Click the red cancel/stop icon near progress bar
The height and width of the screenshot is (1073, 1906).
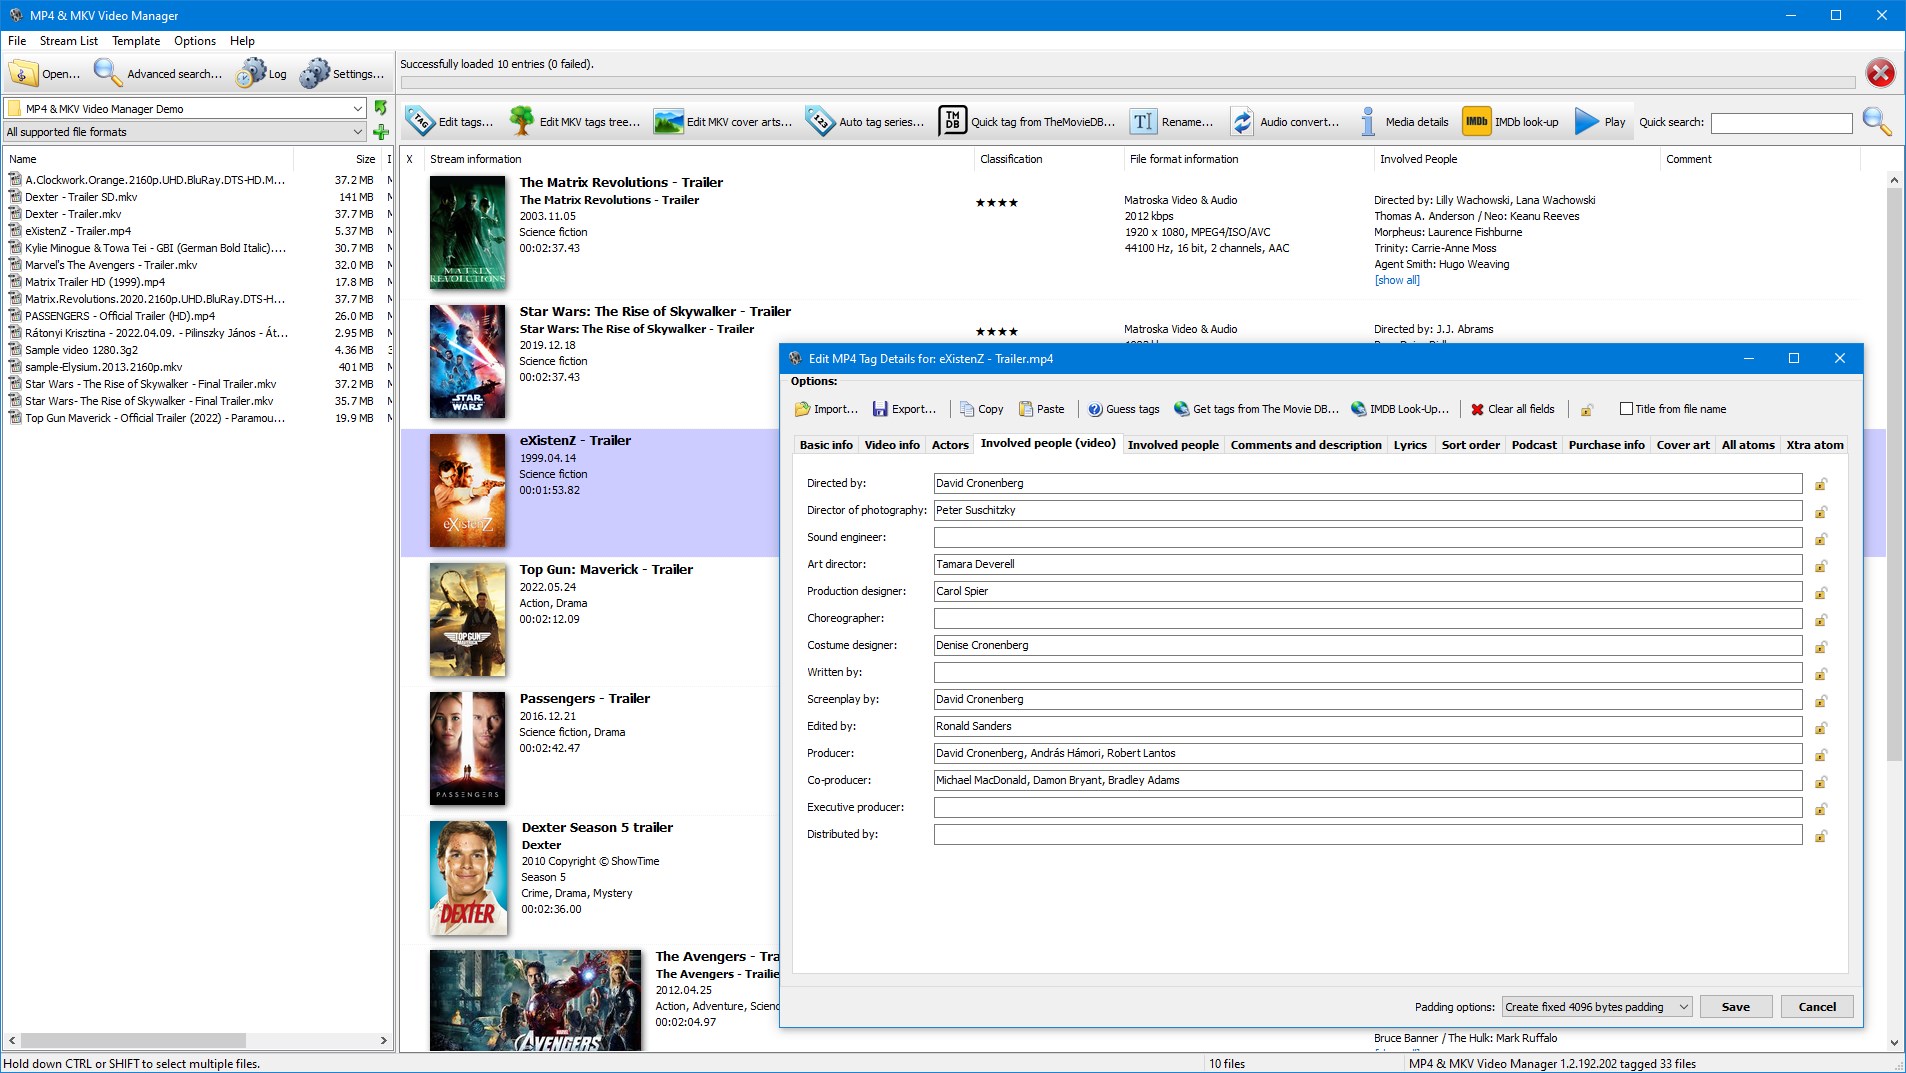coord(1880,72)
